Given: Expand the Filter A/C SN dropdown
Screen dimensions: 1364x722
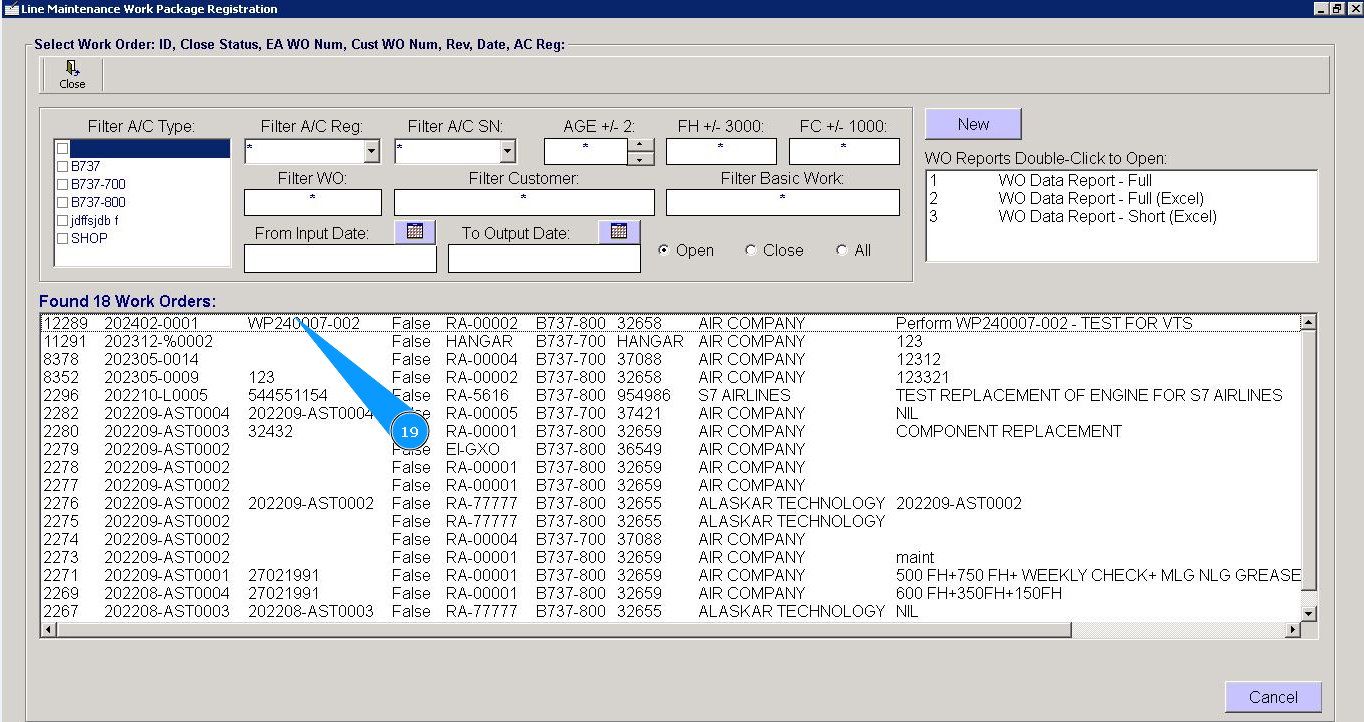Looking at the screenshot, I should pyautogui.click(x=507, y=152).
